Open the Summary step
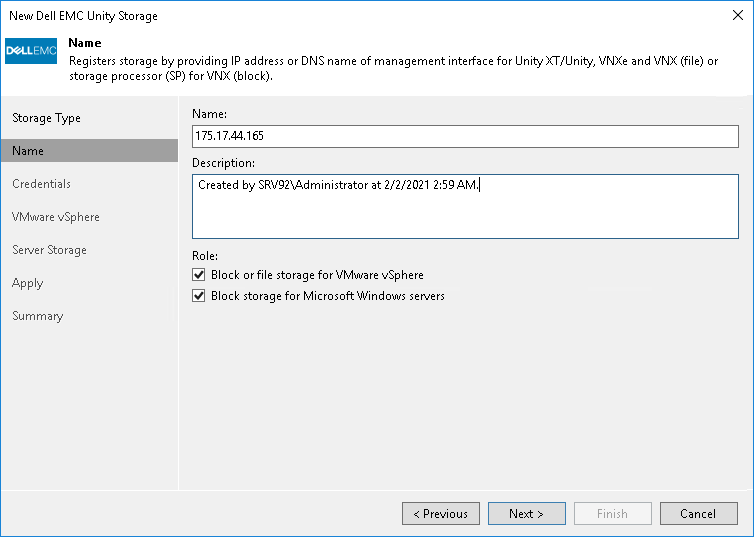This screenshot has width=754, height=537. [37, 316]
